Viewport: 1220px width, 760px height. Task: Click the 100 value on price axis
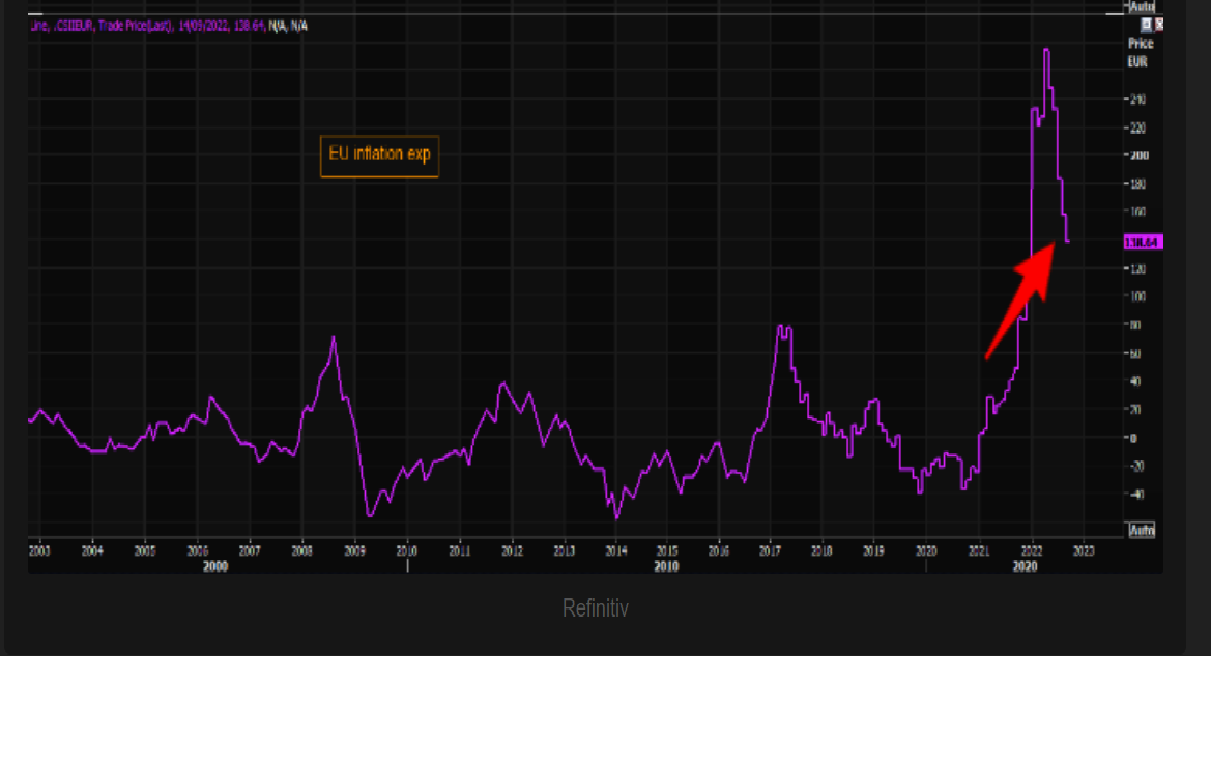click(x=1139, y=297)
